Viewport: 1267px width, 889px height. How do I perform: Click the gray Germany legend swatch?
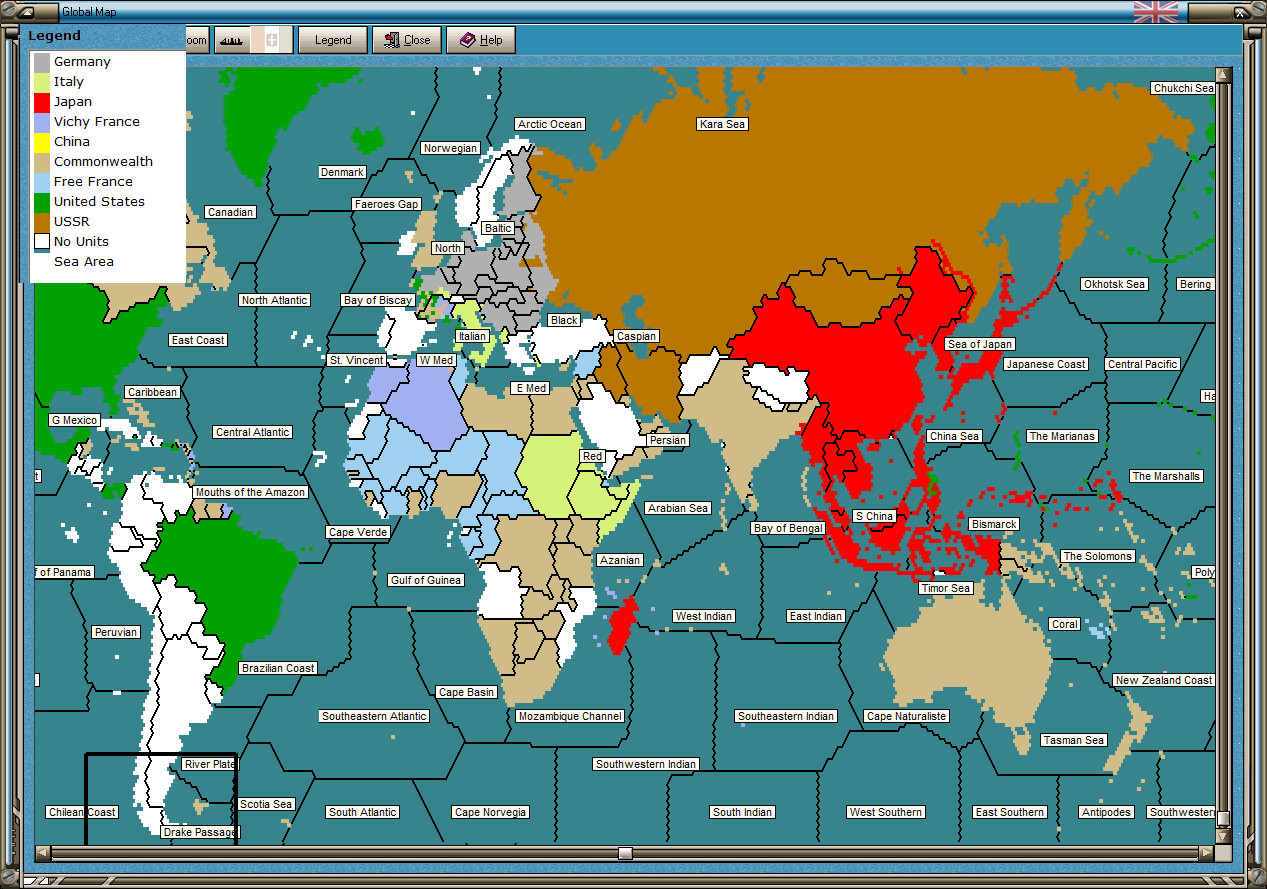point(42,61)
